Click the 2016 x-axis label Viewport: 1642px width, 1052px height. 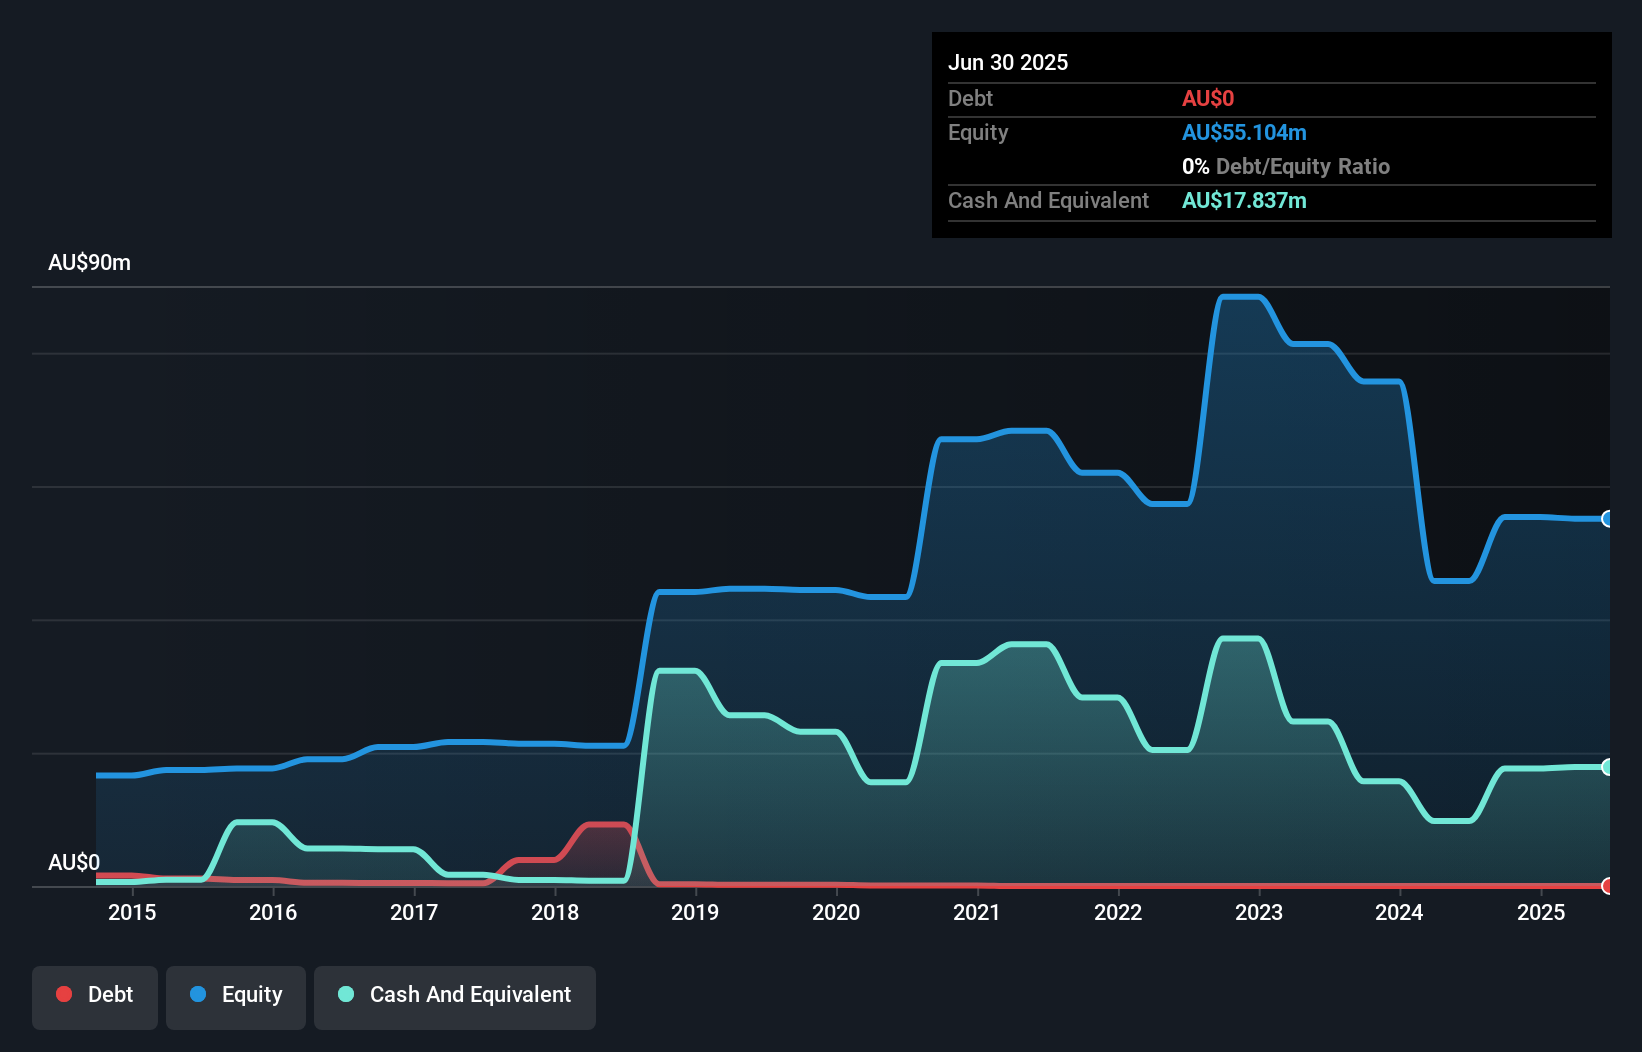pos(273,912)
